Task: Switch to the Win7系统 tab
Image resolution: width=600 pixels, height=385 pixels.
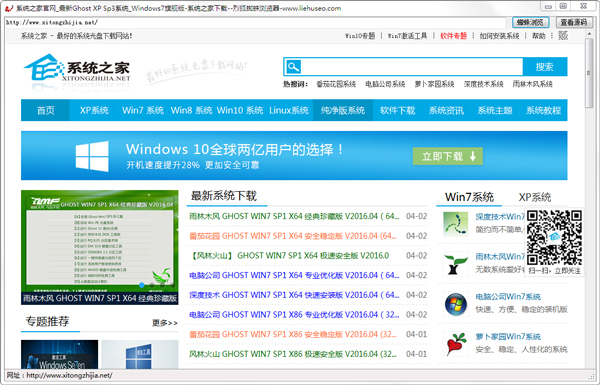Action: pos(470,197)
